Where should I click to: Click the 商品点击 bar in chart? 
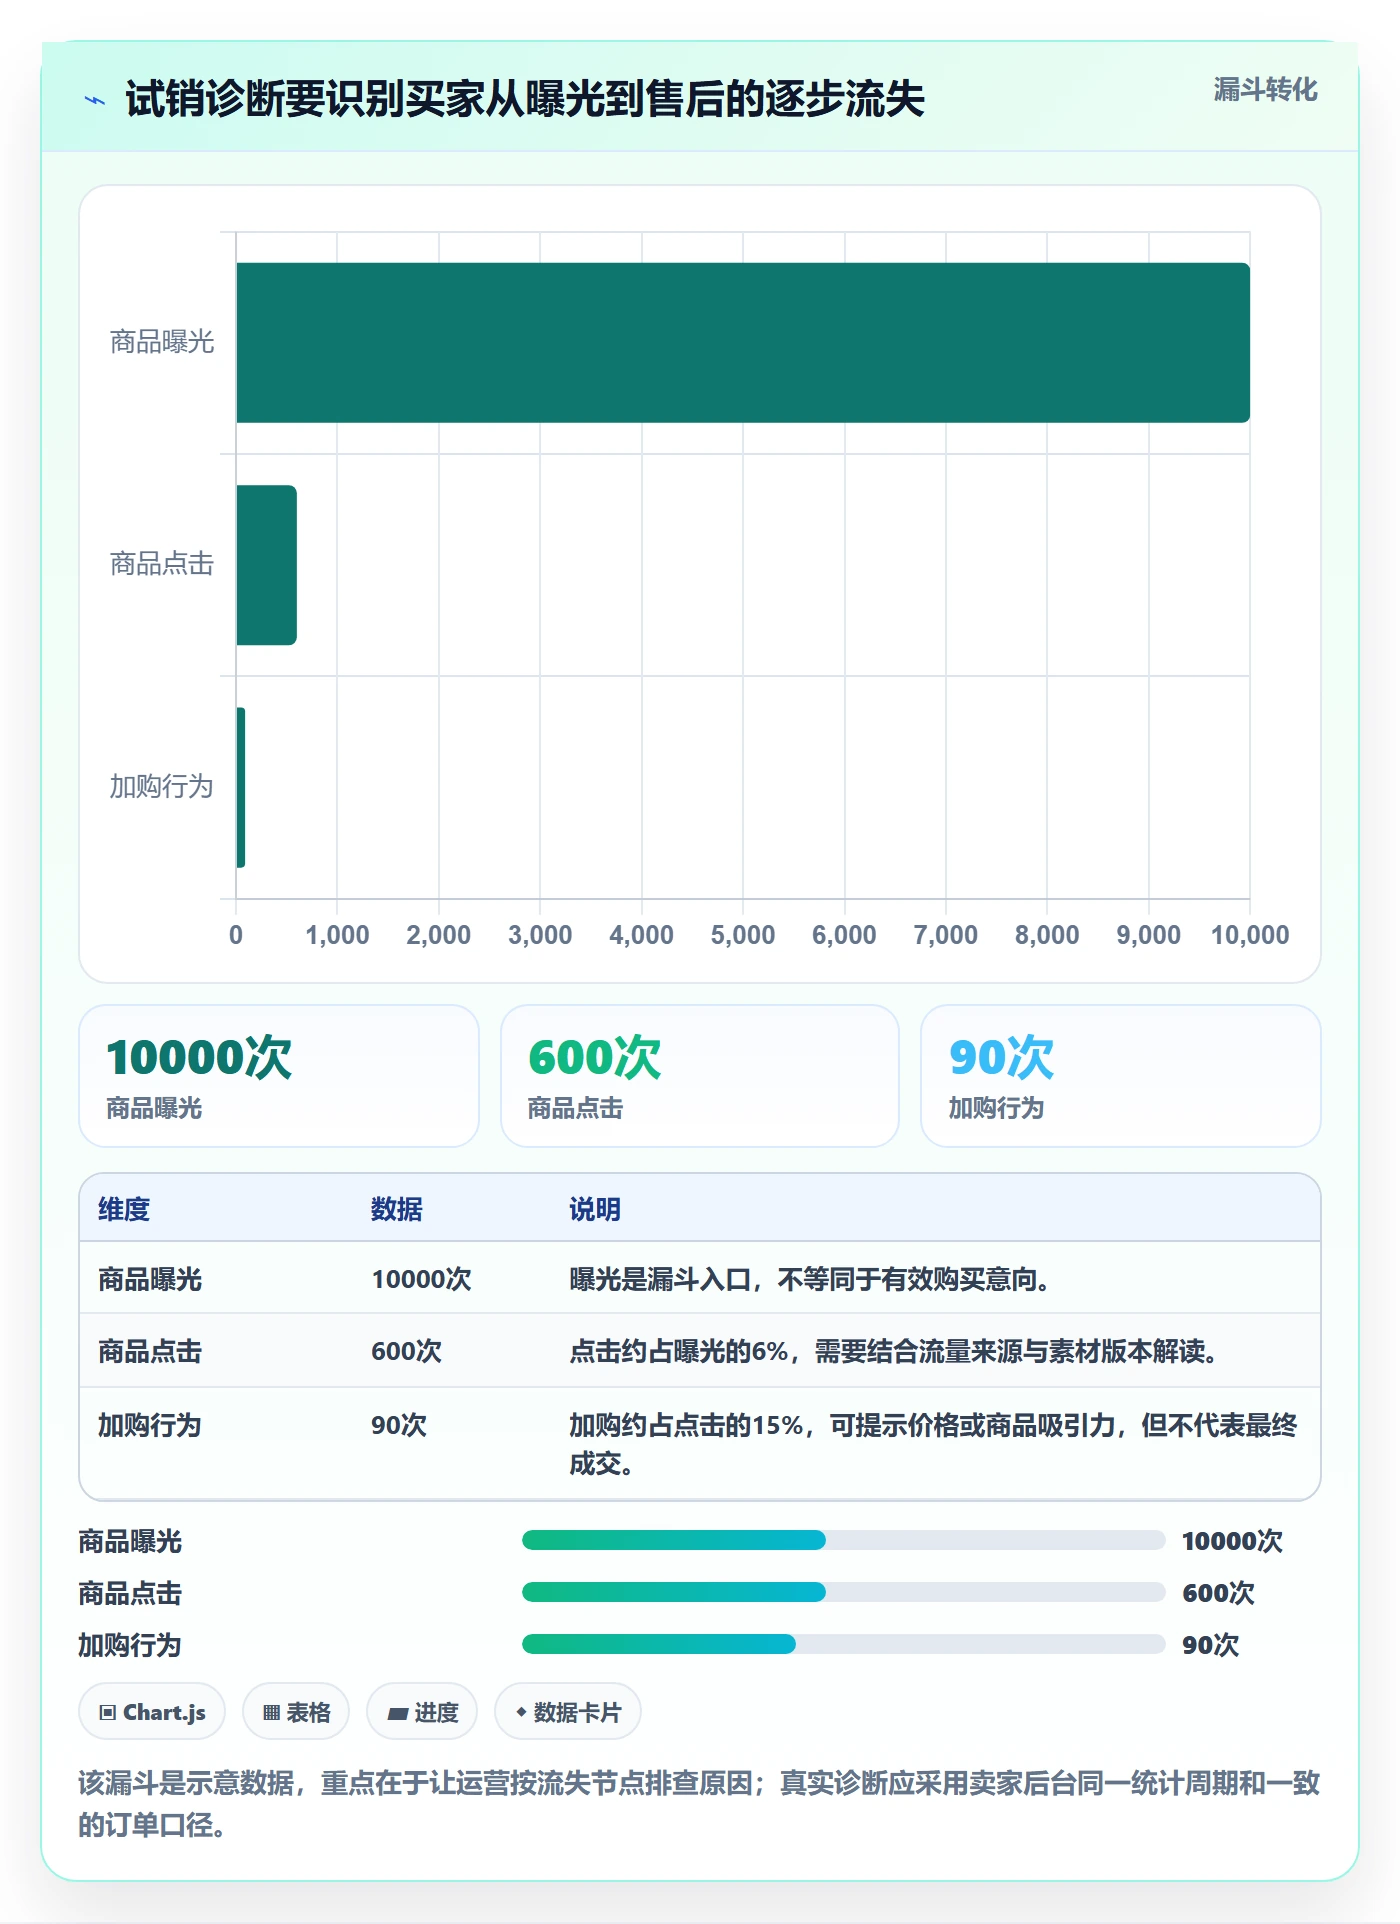coord(266,565)
